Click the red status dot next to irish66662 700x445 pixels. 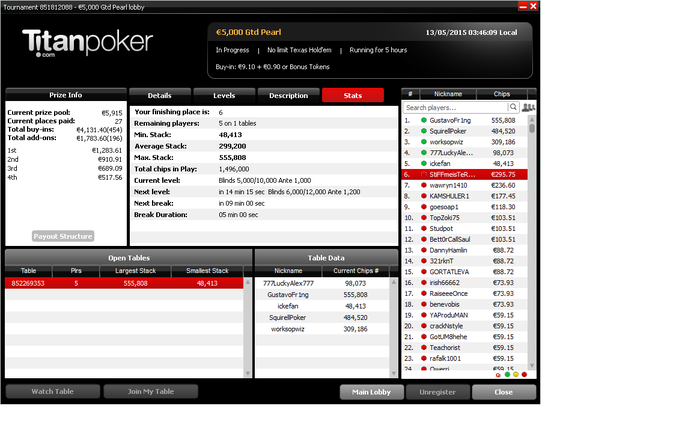[x=424, y=283]
